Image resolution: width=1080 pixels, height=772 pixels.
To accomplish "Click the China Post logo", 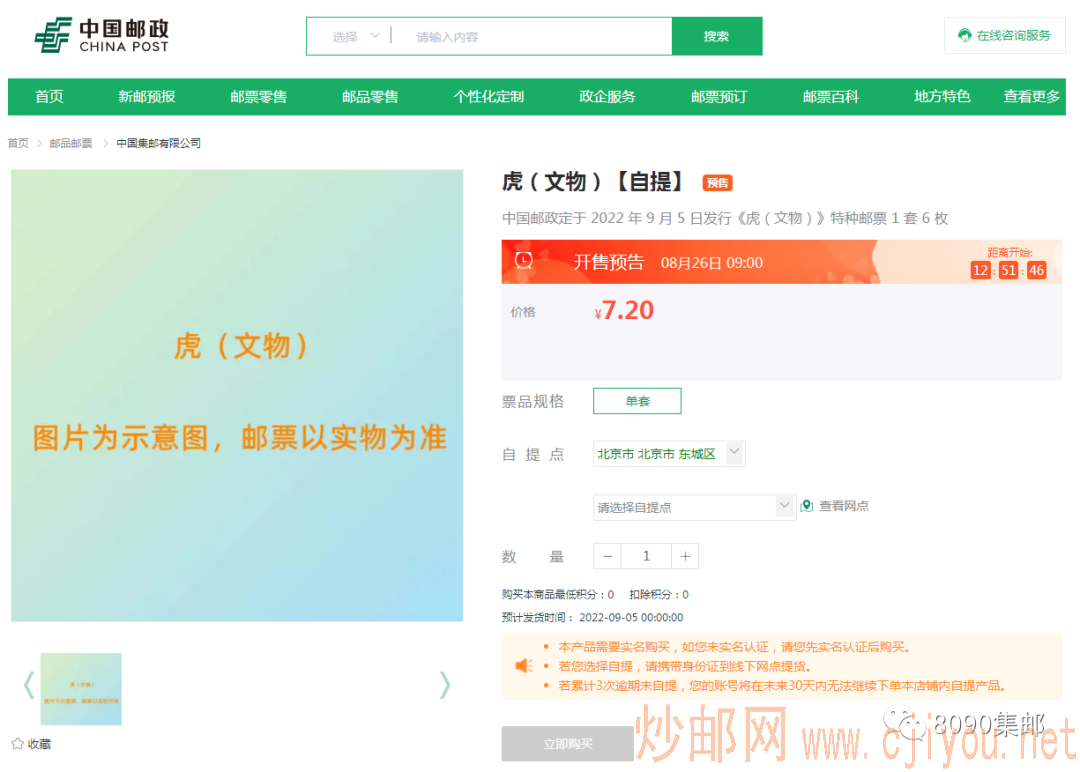I will 101,36.
